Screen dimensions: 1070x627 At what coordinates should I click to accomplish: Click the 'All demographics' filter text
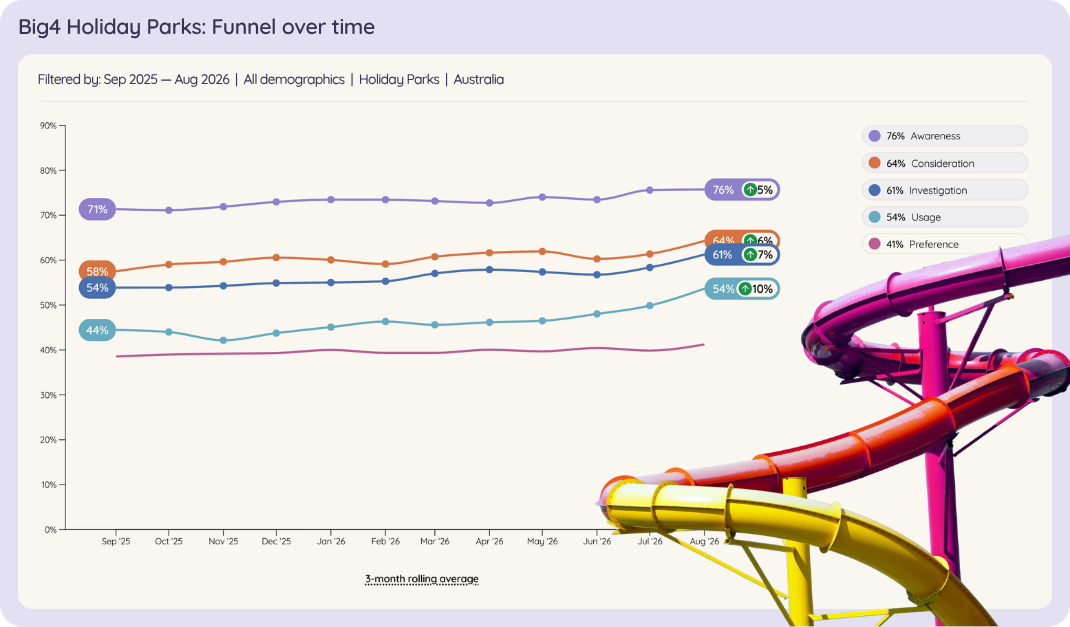point(294,79)
